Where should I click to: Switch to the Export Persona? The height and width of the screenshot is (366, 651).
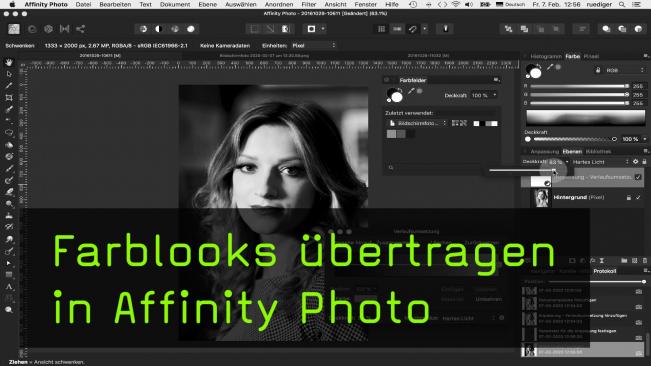coord(81,29)
